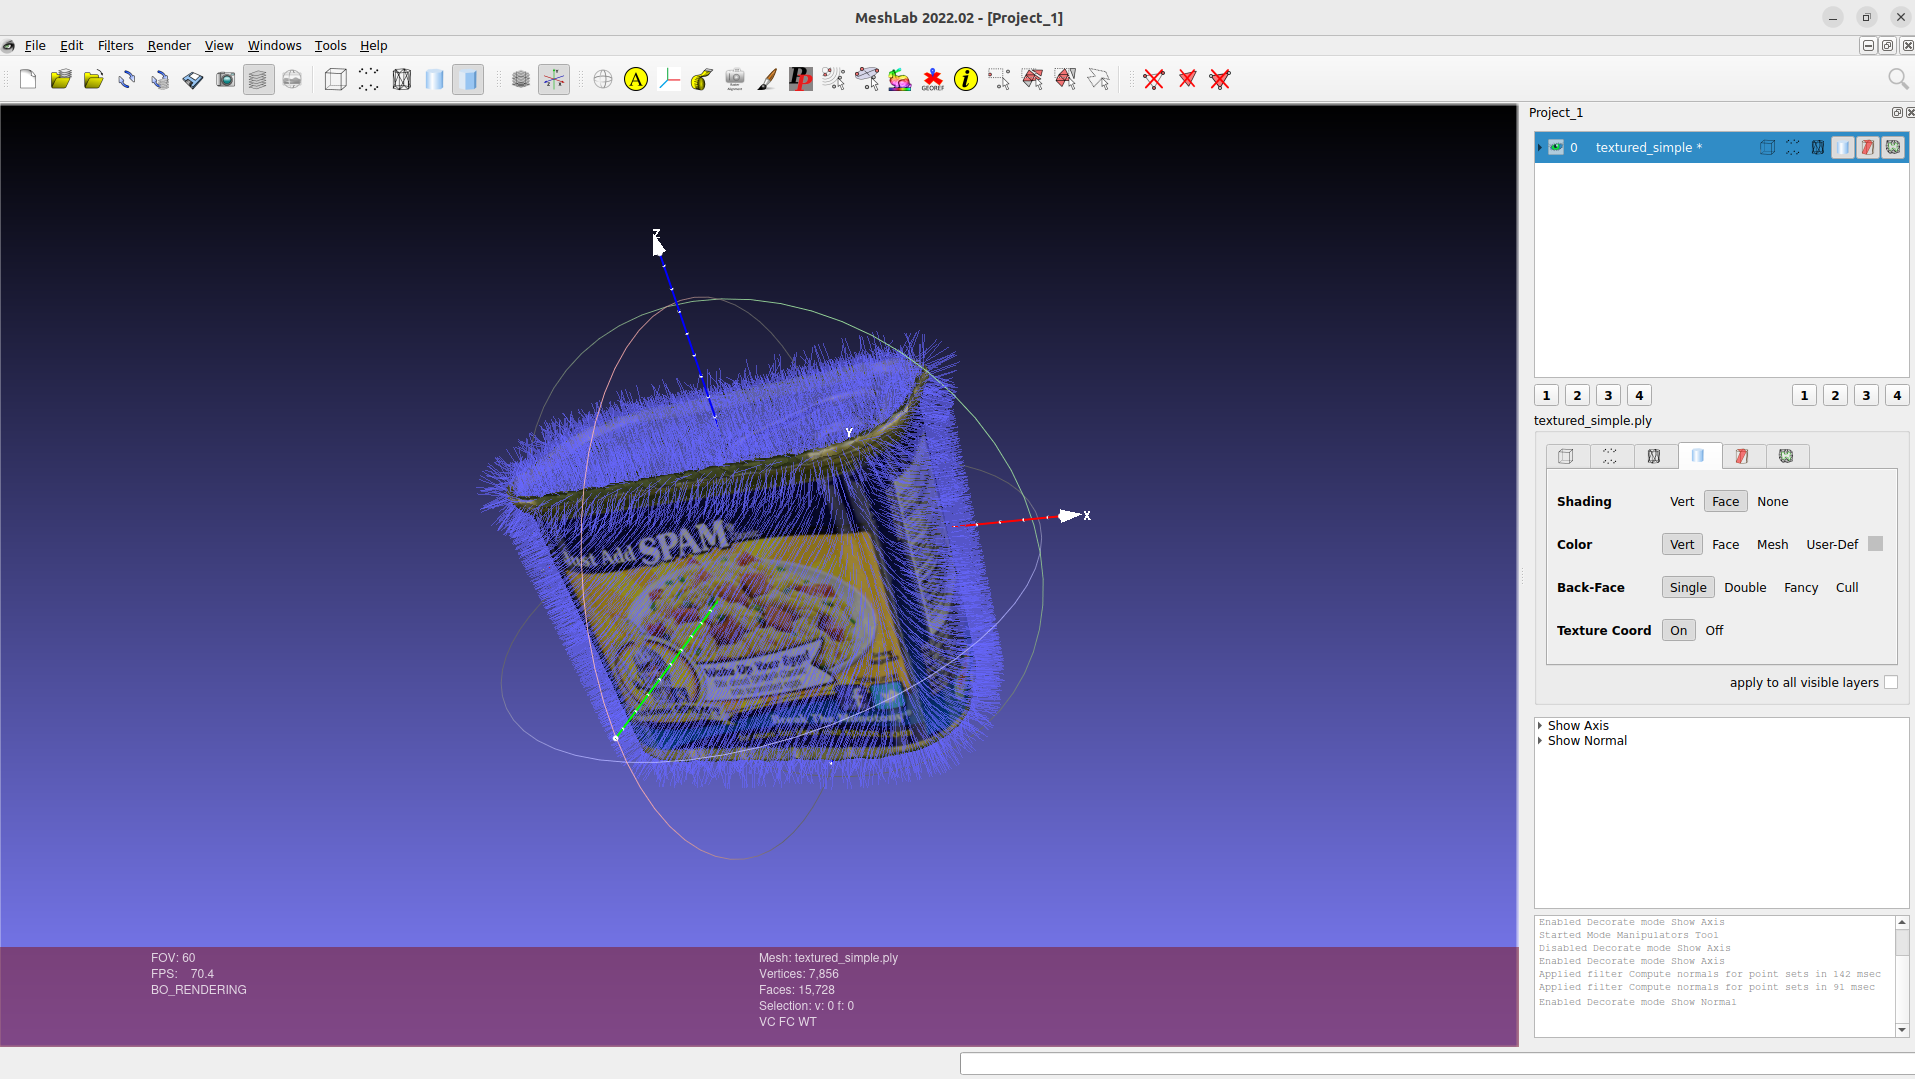This screenshot has width=1915, height=1079.
Task: Open a new empty project
Action: point(27,79)
